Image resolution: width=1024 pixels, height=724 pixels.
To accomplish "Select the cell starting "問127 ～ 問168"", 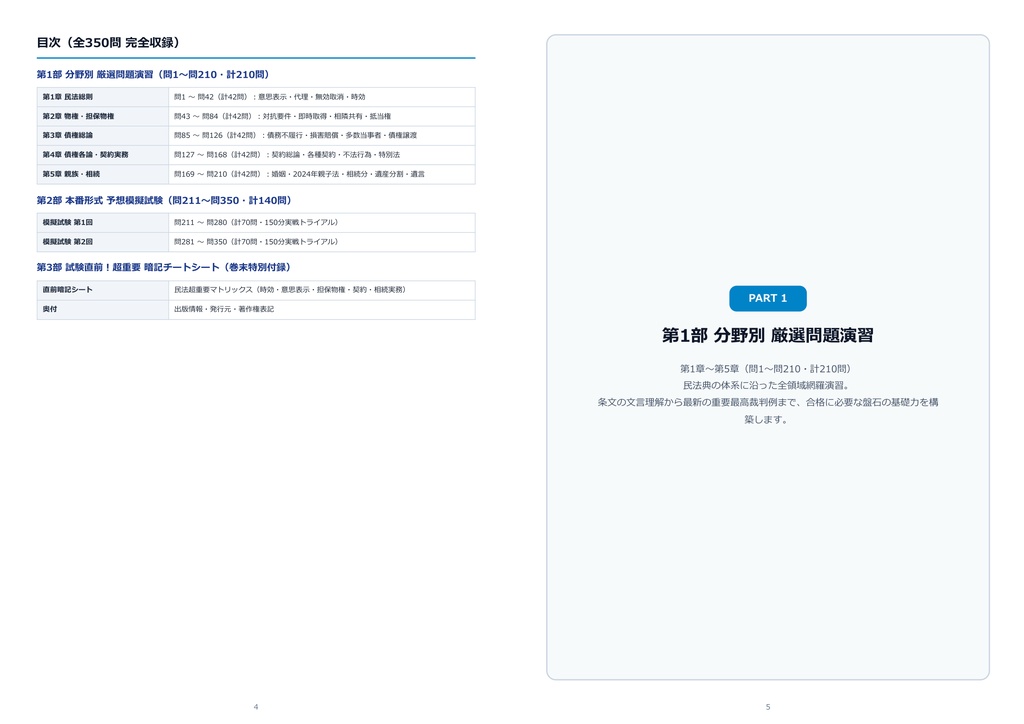I will click(x=321, y=155).
